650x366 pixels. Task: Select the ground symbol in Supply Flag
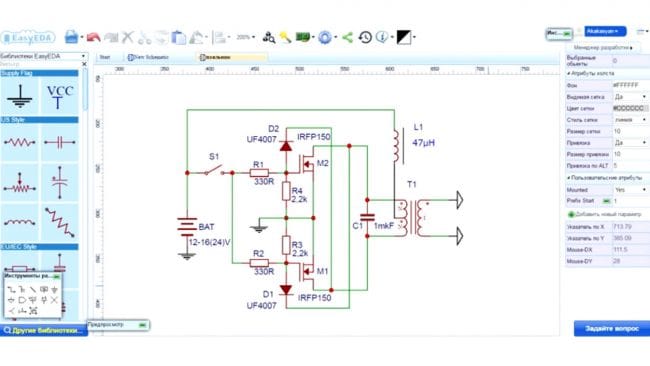(x=20, y=96)
